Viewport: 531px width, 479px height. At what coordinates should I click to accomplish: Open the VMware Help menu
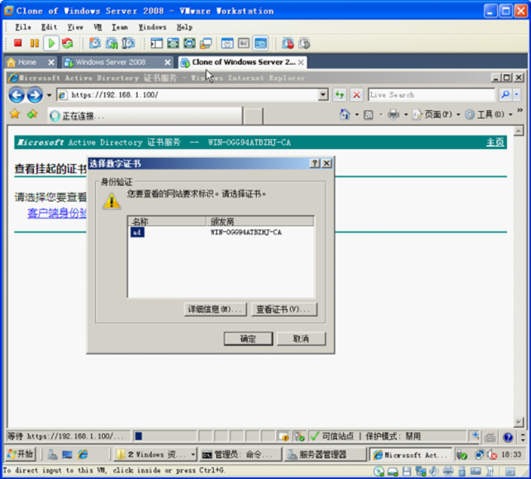click(185, 27)
